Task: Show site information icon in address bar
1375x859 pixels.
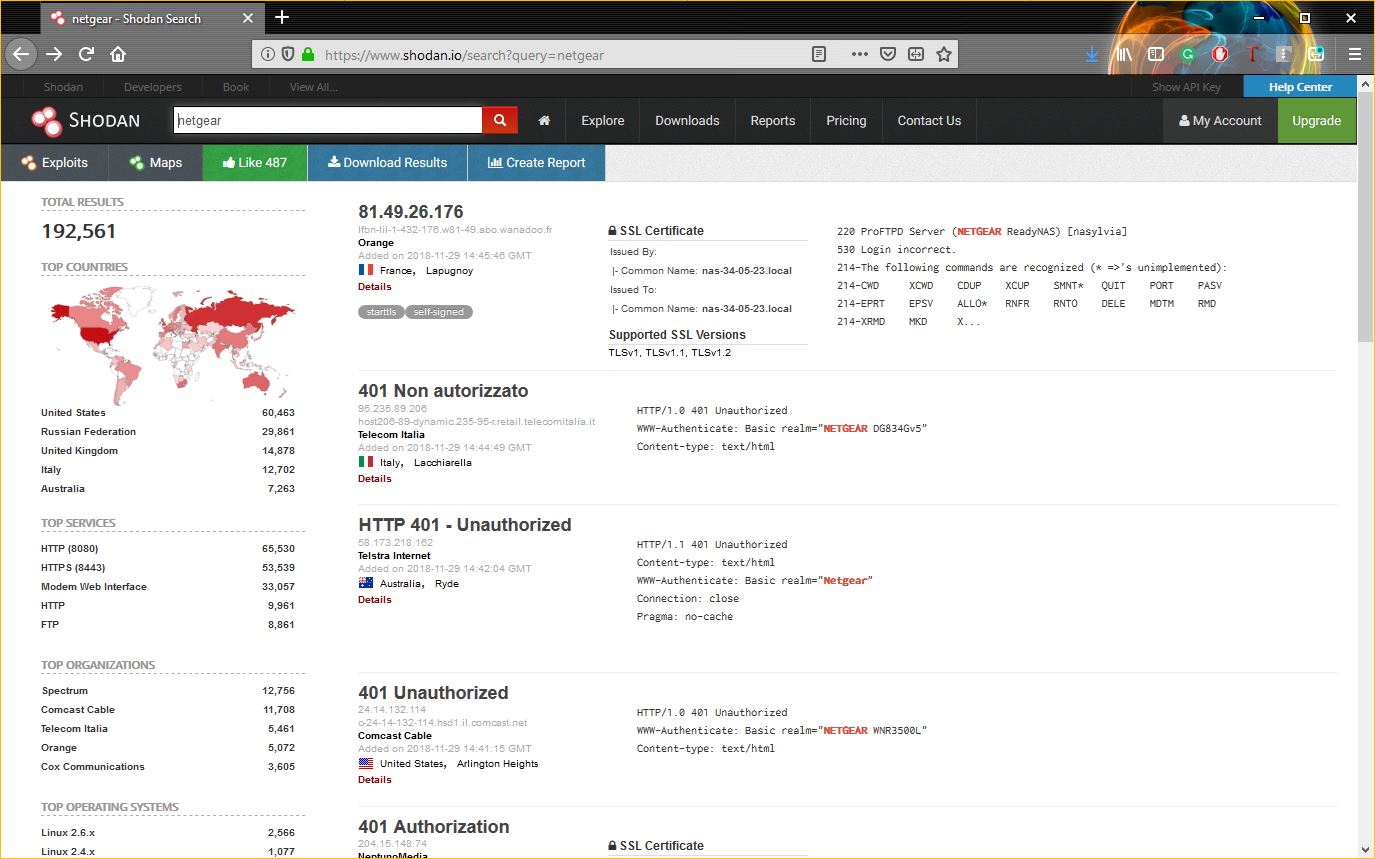Action: pos(268,55)
